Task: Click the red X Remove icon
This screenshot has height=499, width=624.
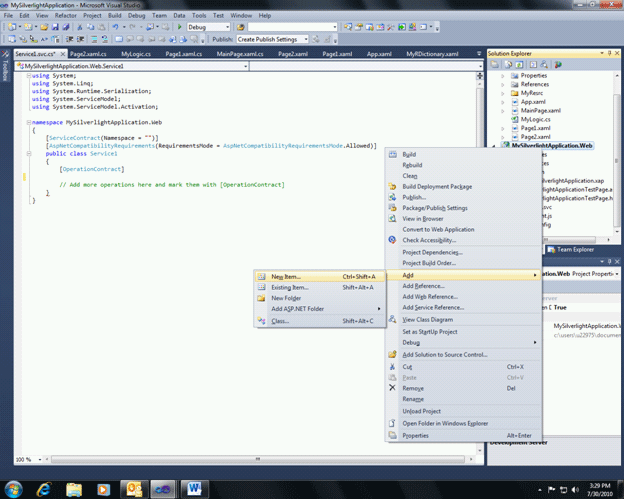Action: tap(392, 388)
